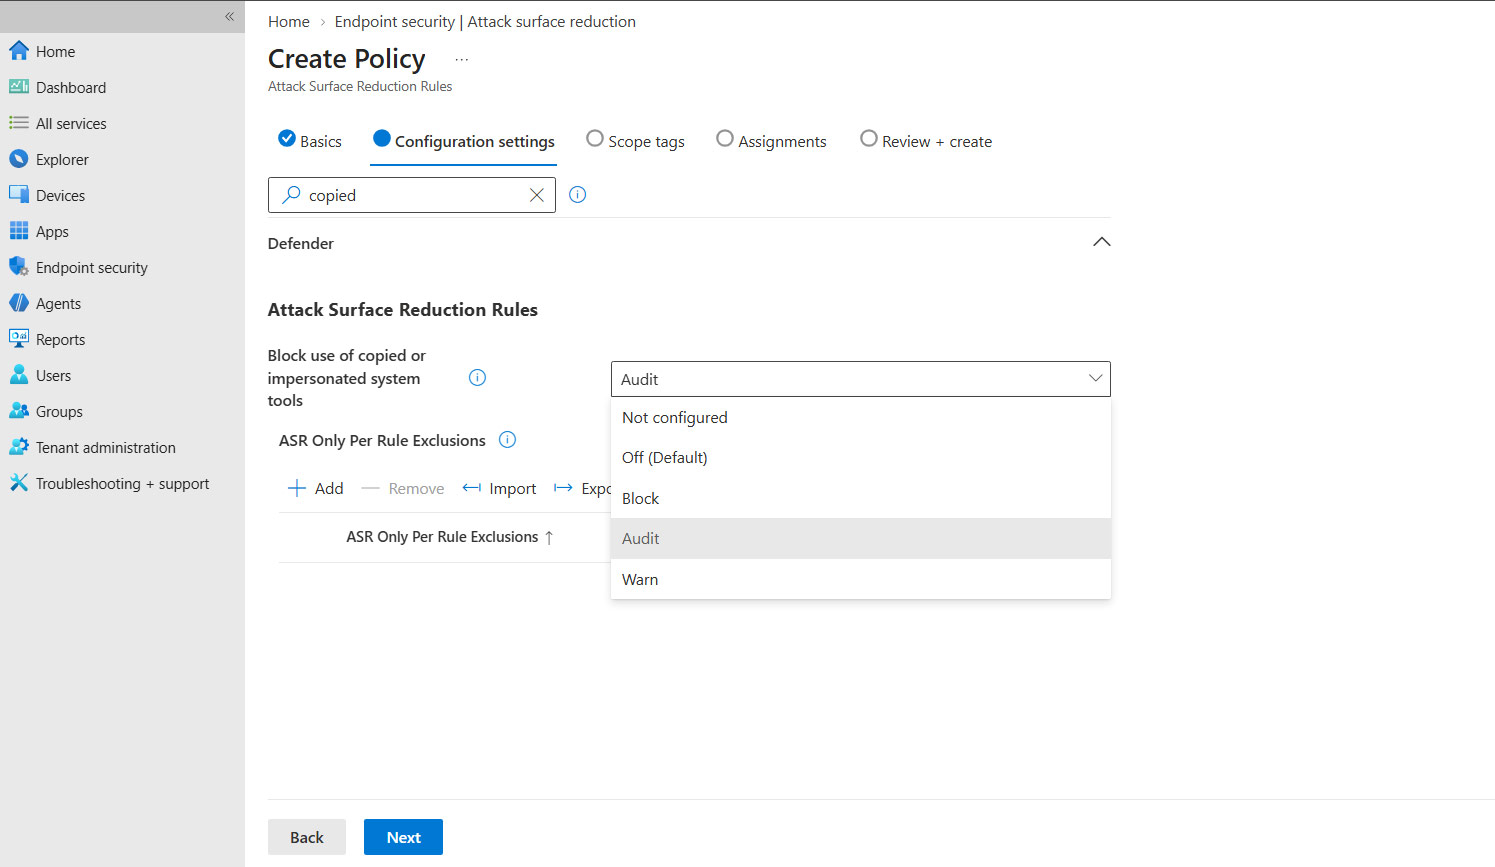
Task: Click the Troubleshooting + support tools icon
Action: coord(19,483)
